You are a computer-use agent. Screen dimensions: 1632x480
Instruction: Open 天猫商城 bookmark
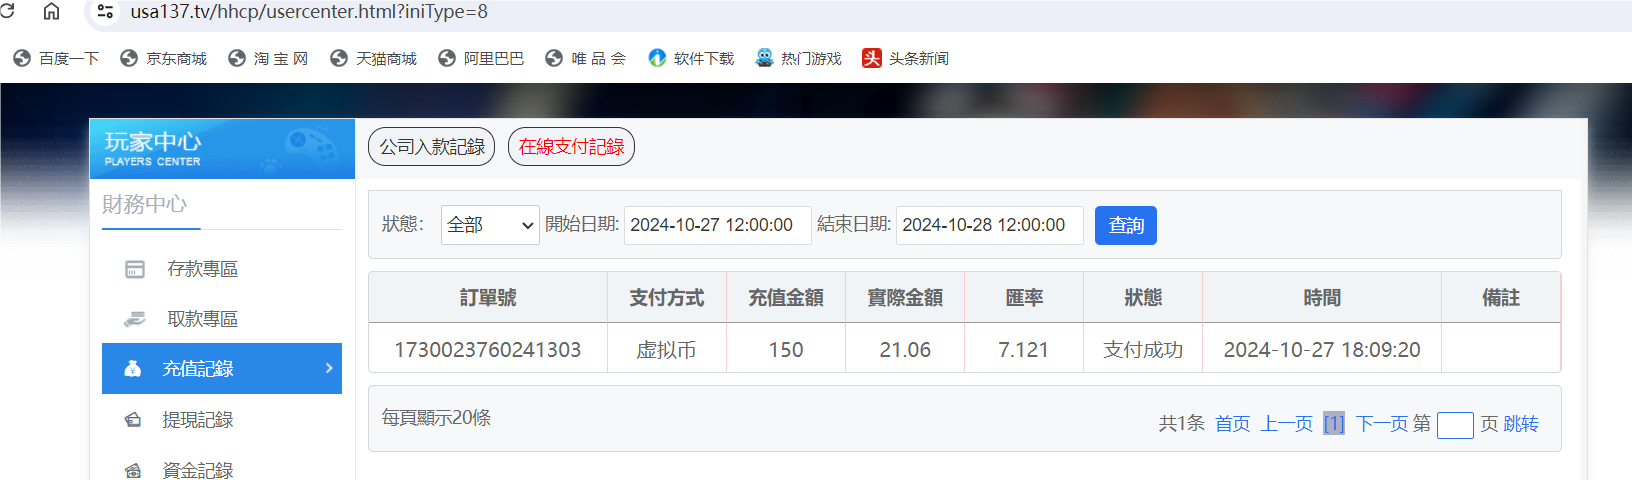373,58
